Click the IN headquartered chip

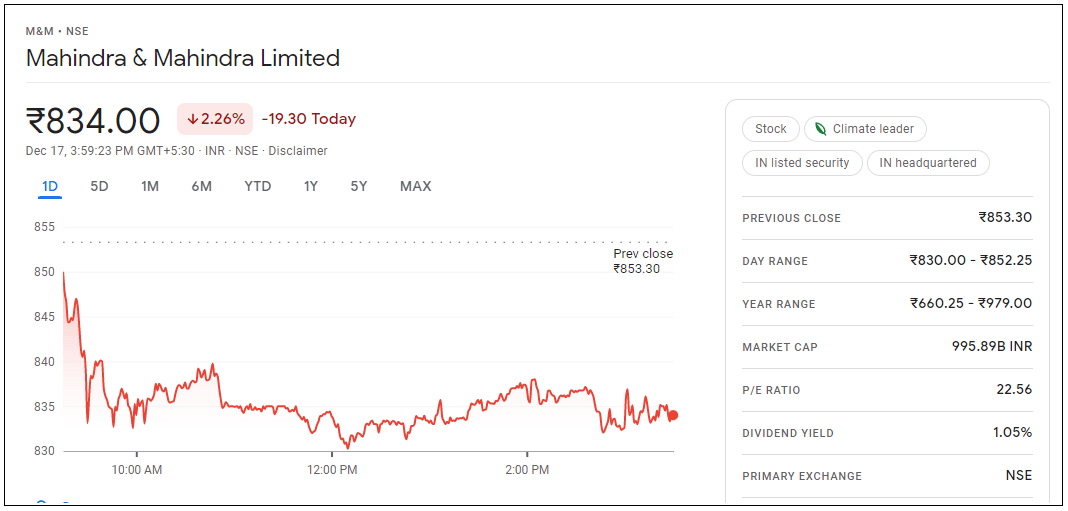click(x=928, y=163)
